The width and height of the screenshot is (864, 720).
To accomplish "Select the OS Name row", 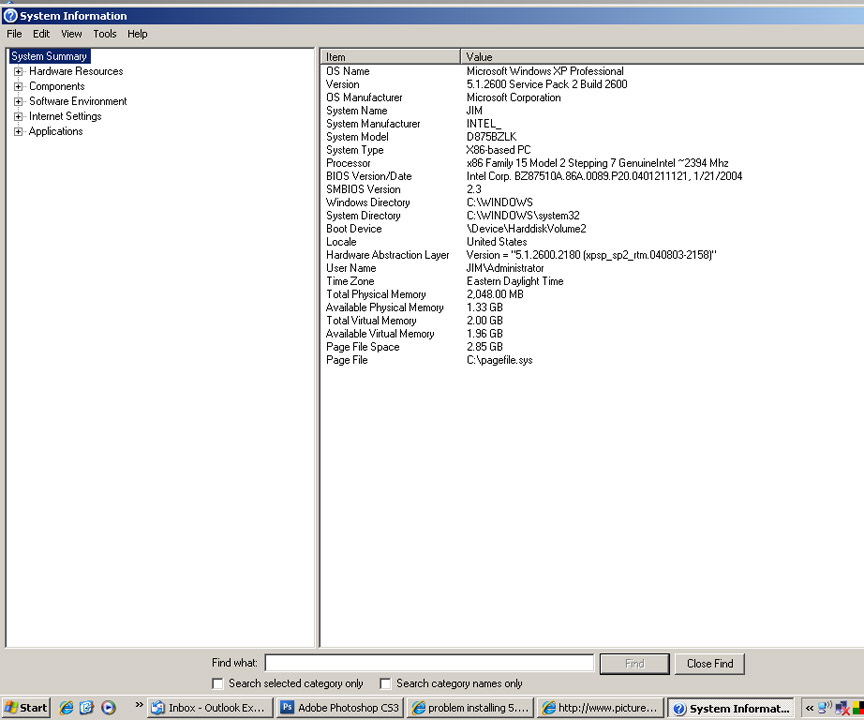I will coord(592,71).
